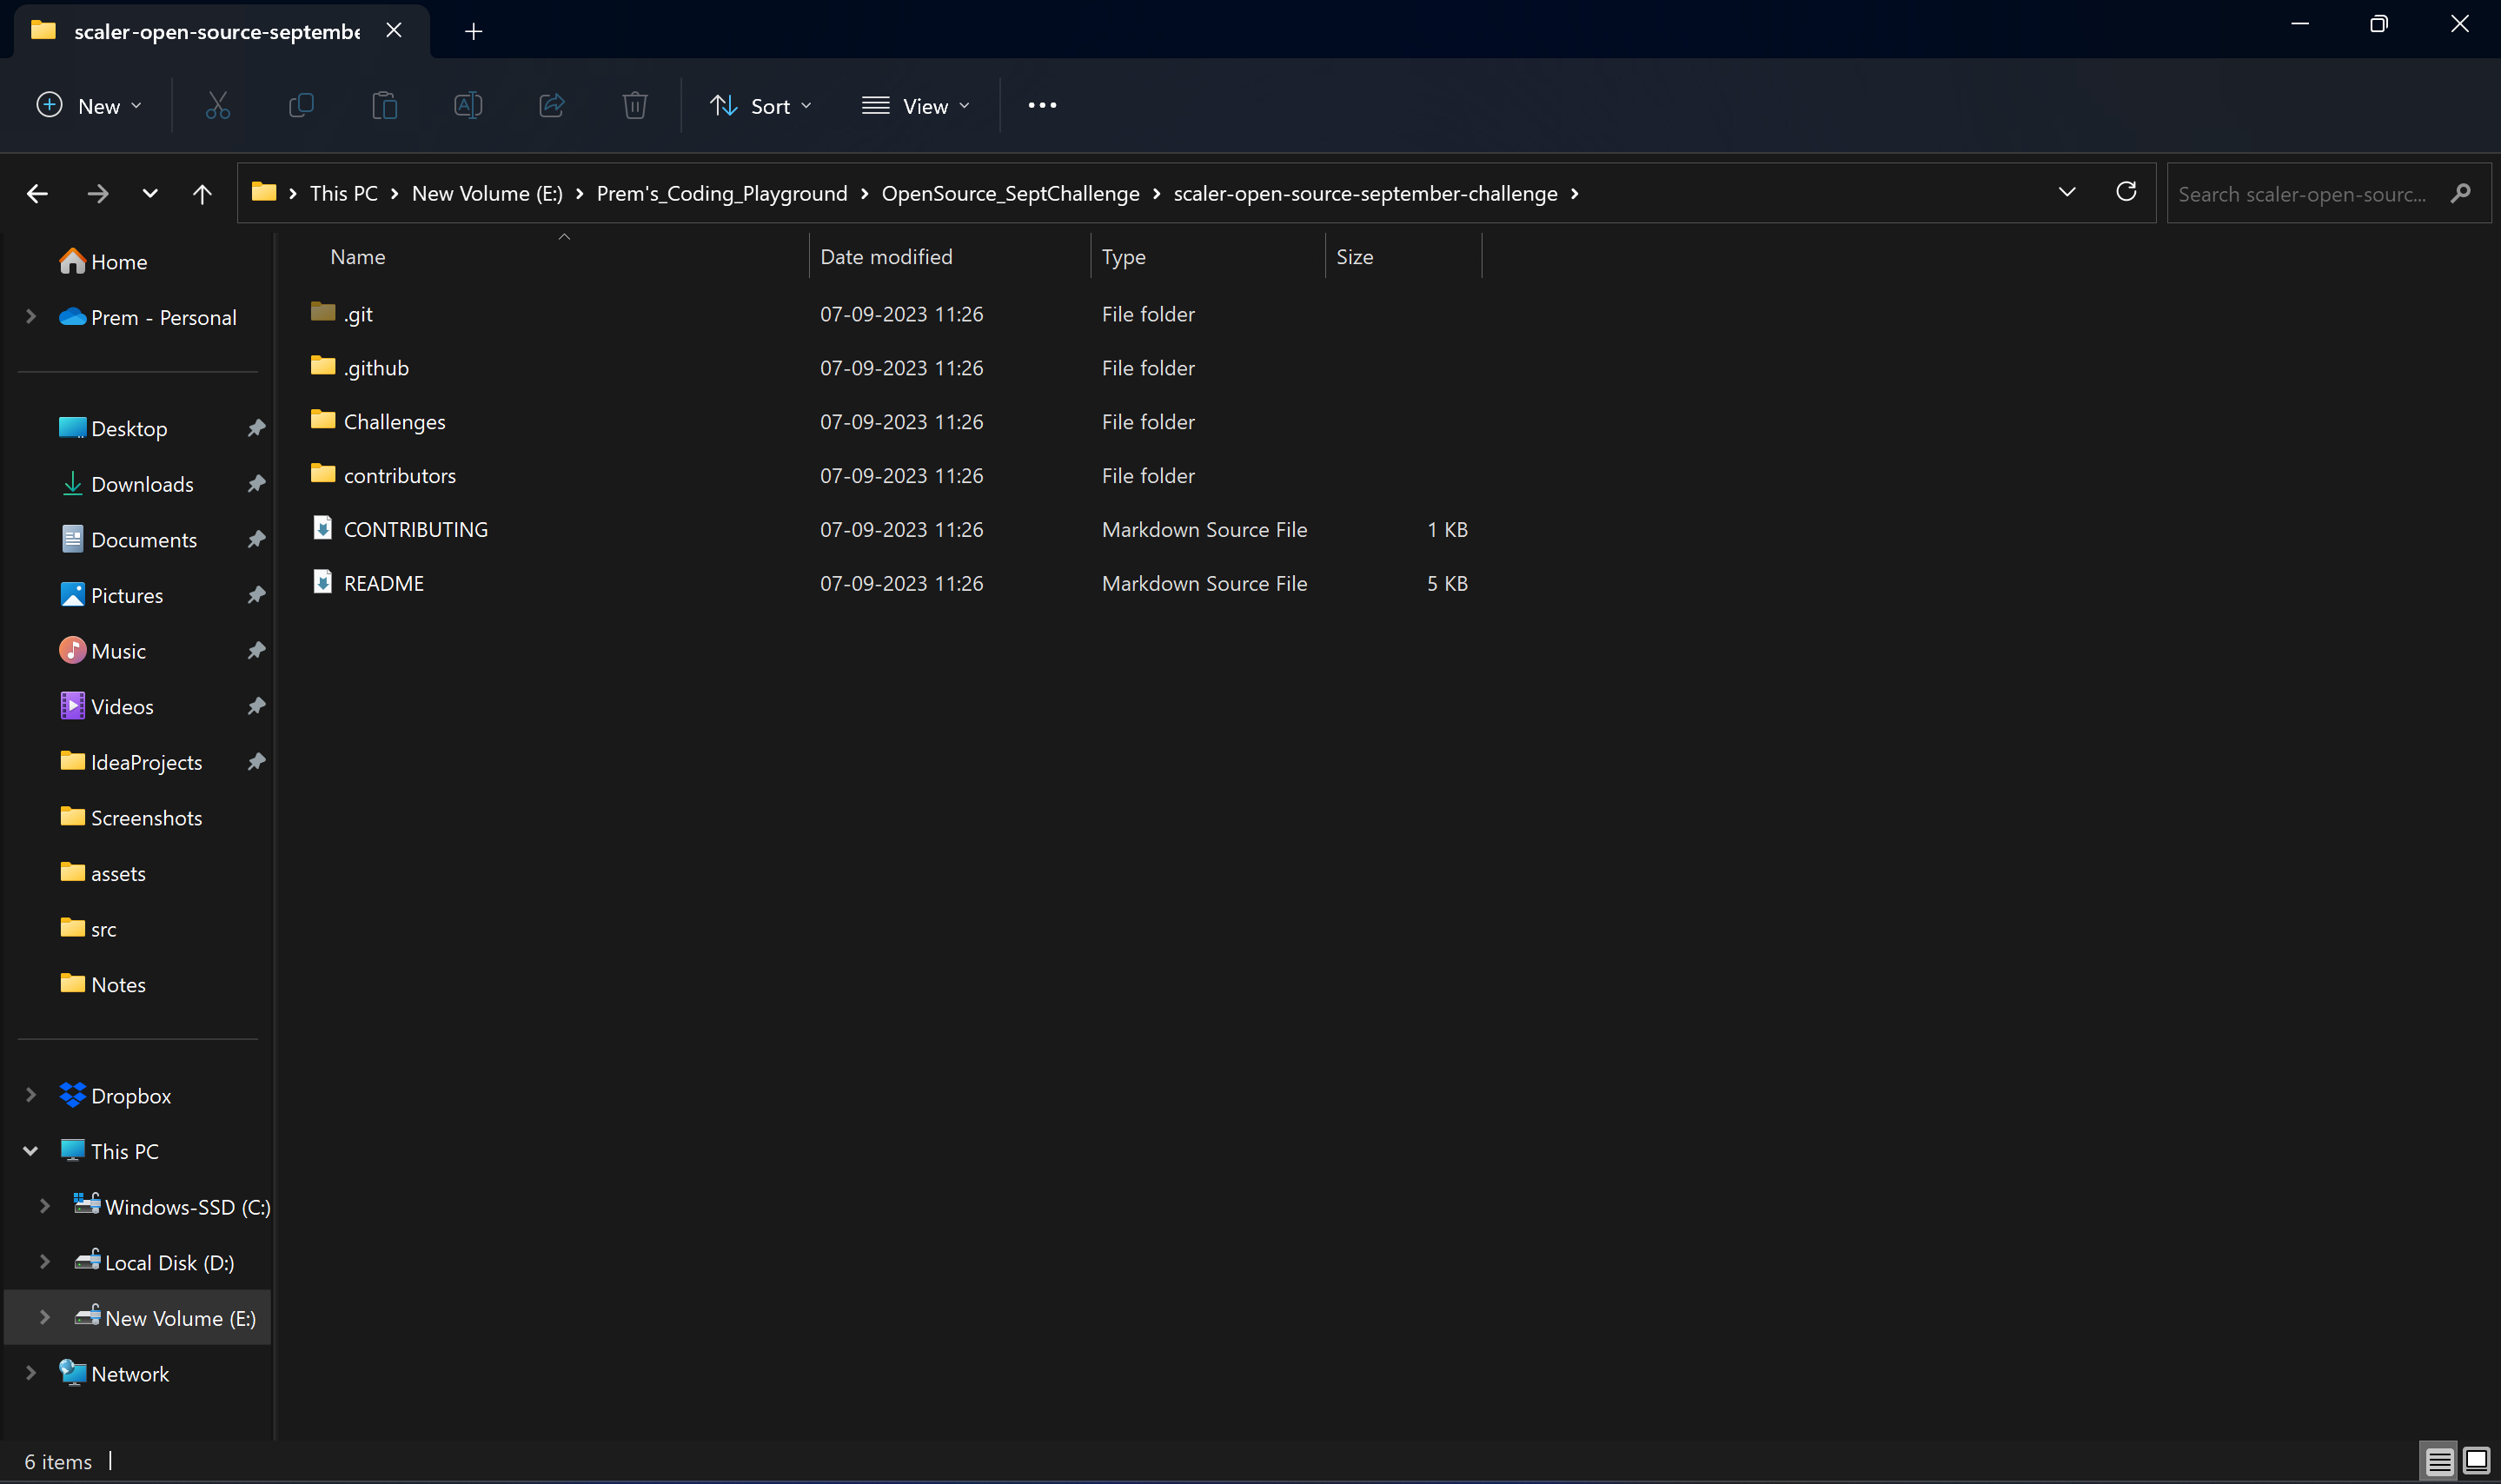Open the View dropdown menu
The height and width of the screenshot is (1484, 2501).
click(x=916, y=105)
